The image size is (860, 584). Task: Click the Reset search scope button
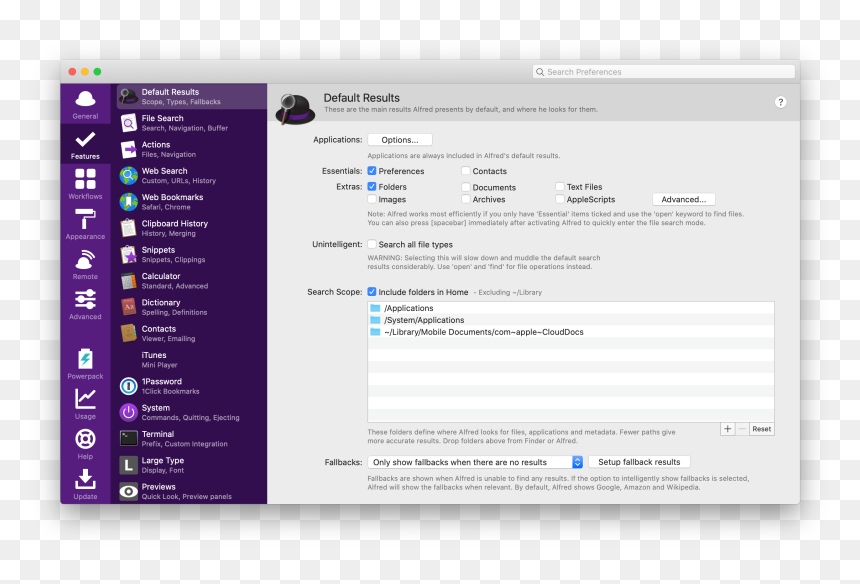[x=761, y=429]
